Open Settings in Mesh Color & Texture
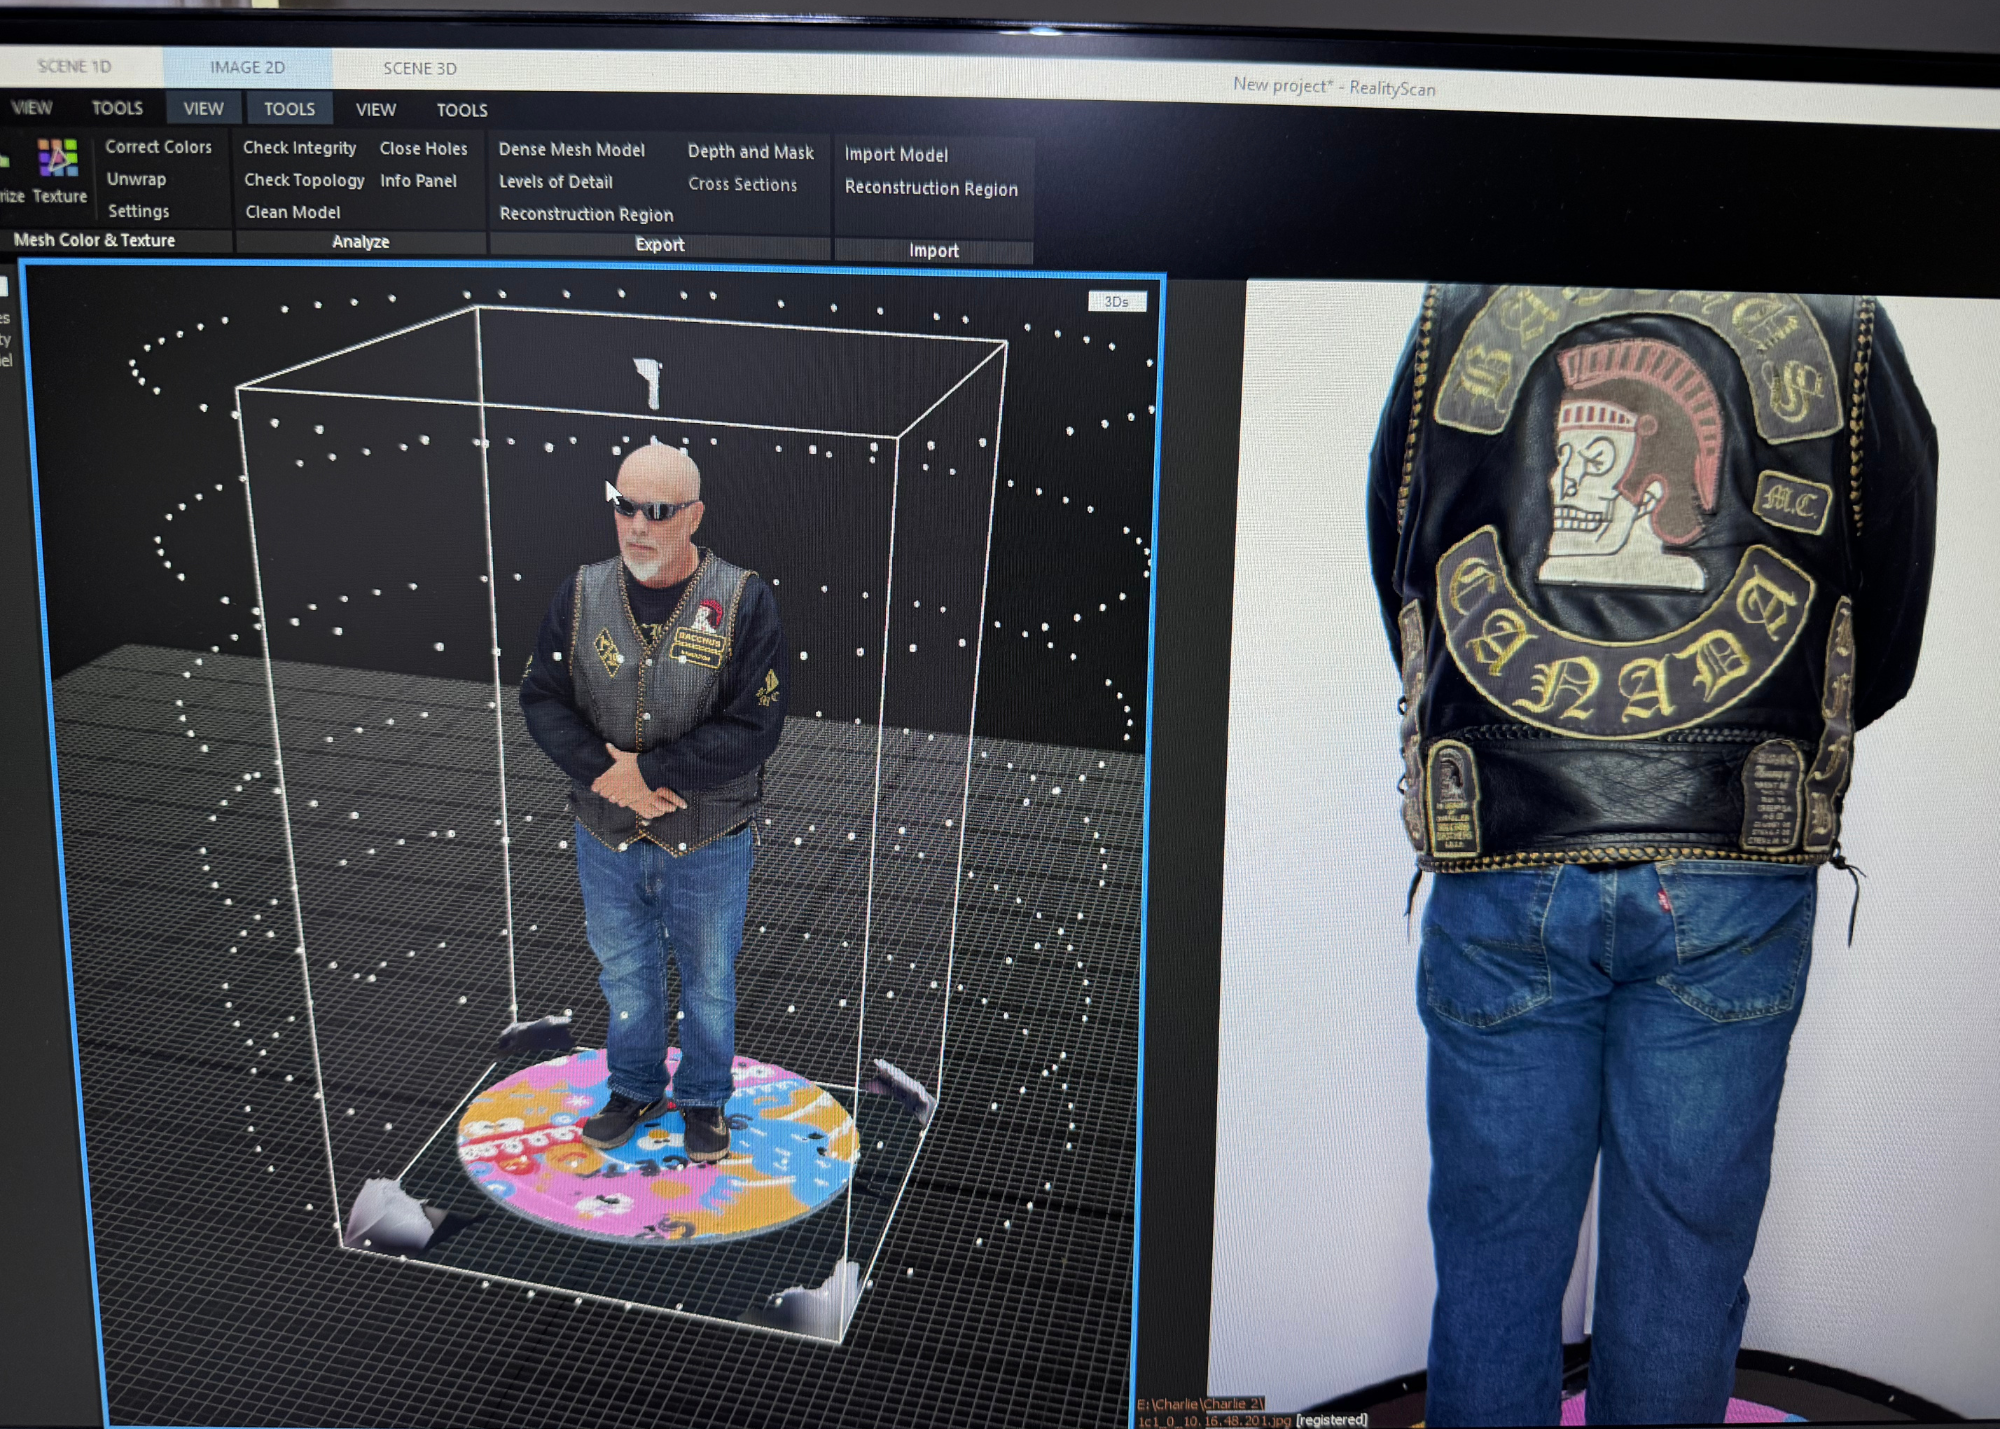2000x1429 pixels. [138, 211]
